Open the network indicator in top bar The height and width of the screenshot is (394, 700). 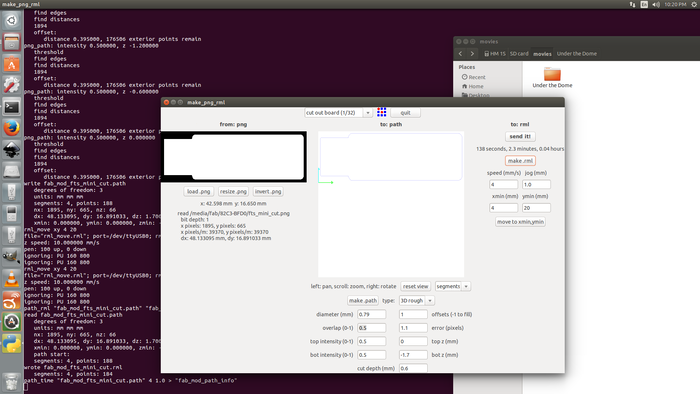pyautogui.click(x=633, y=4)
